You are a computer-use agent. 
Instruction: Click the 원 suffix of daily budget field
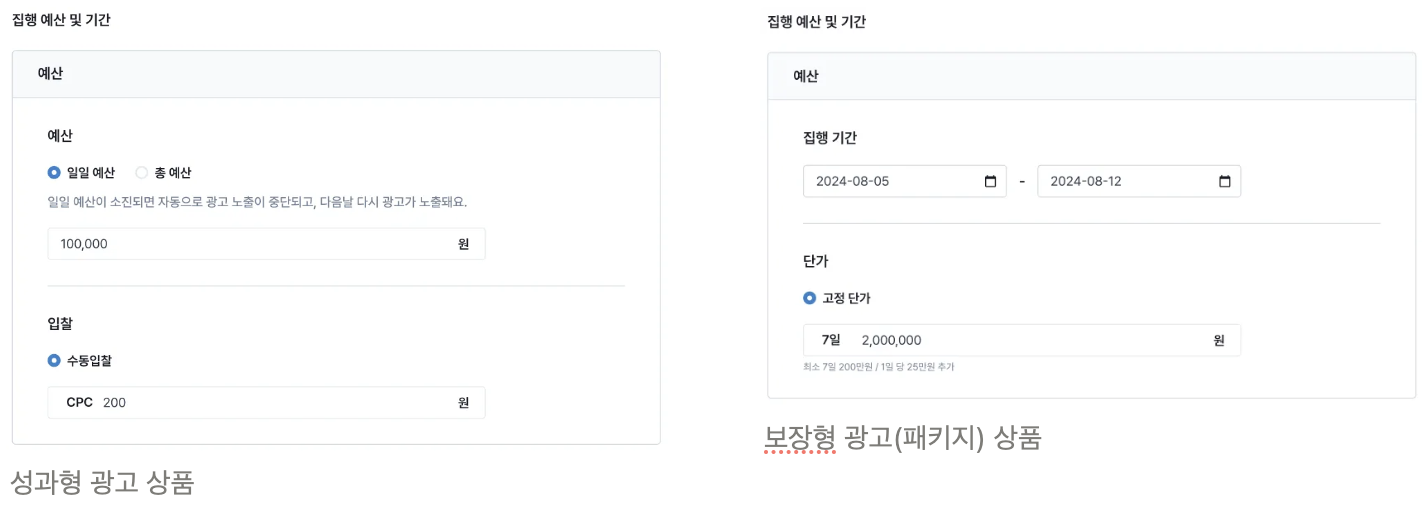click(463, 244)
